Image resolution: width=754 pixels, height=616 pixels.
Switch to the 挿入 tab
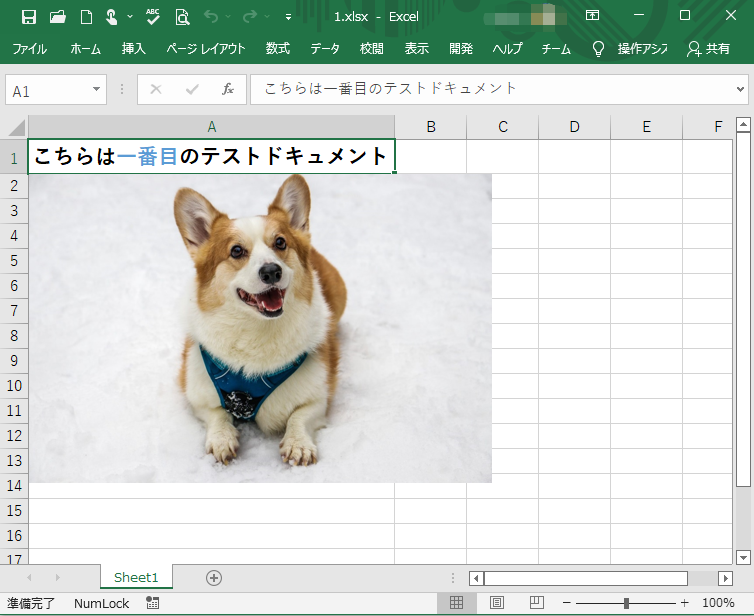pos(133,49)
